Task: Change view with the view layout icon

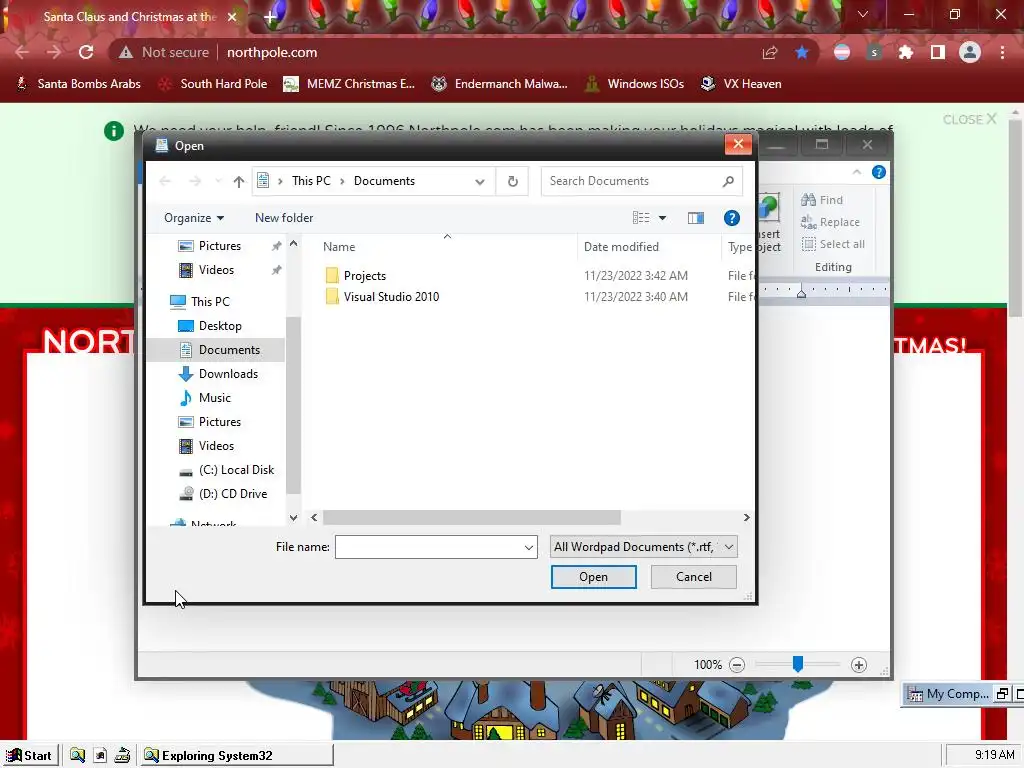Action: 641,218
